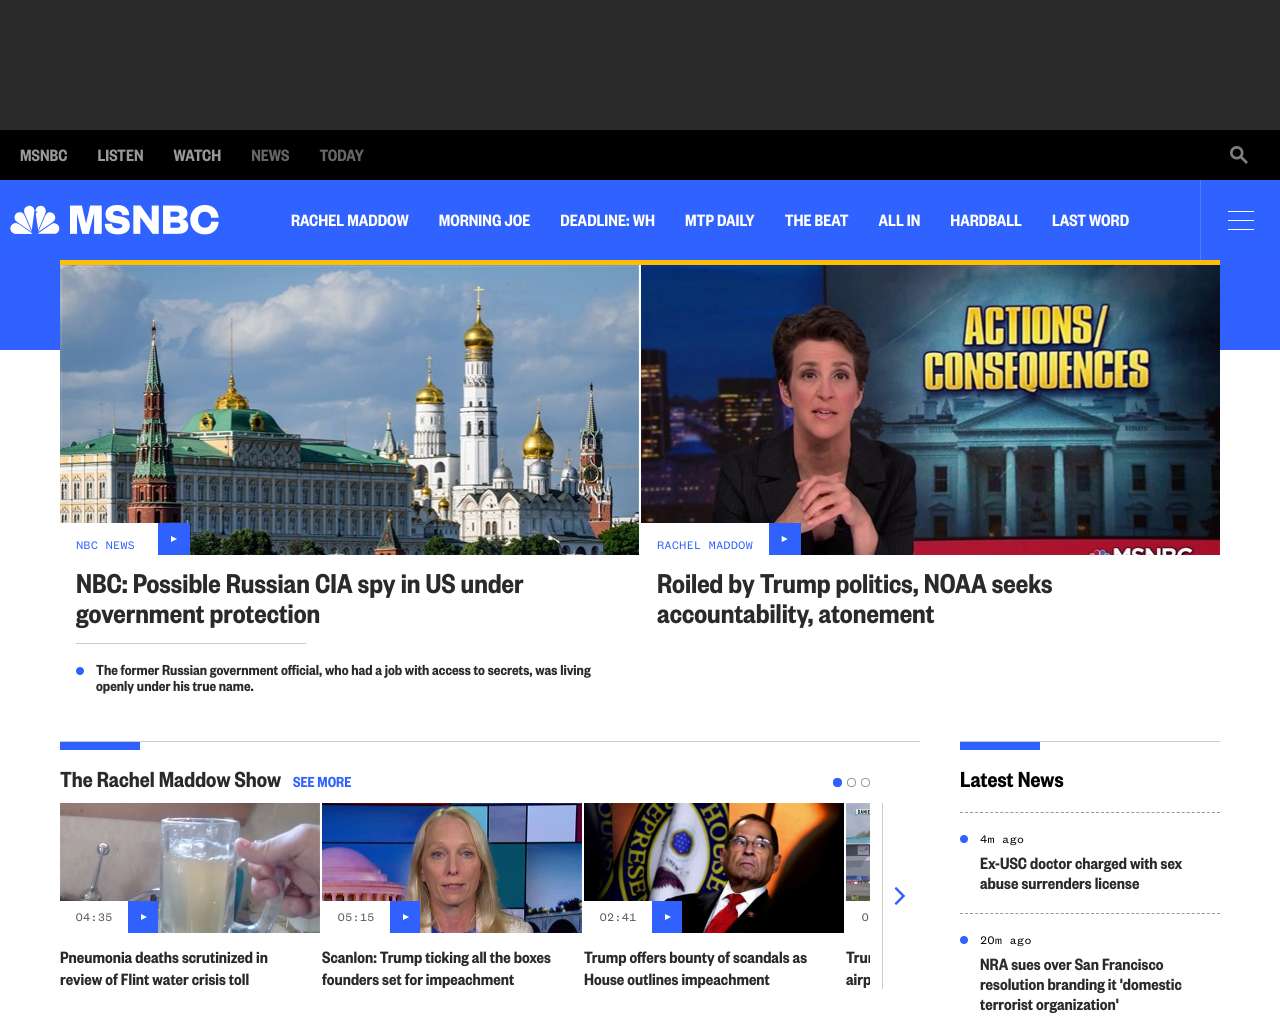1280x1024 pixels.
Task: Open the Trump bounty of scandals headline
Action: click(695, 969)
